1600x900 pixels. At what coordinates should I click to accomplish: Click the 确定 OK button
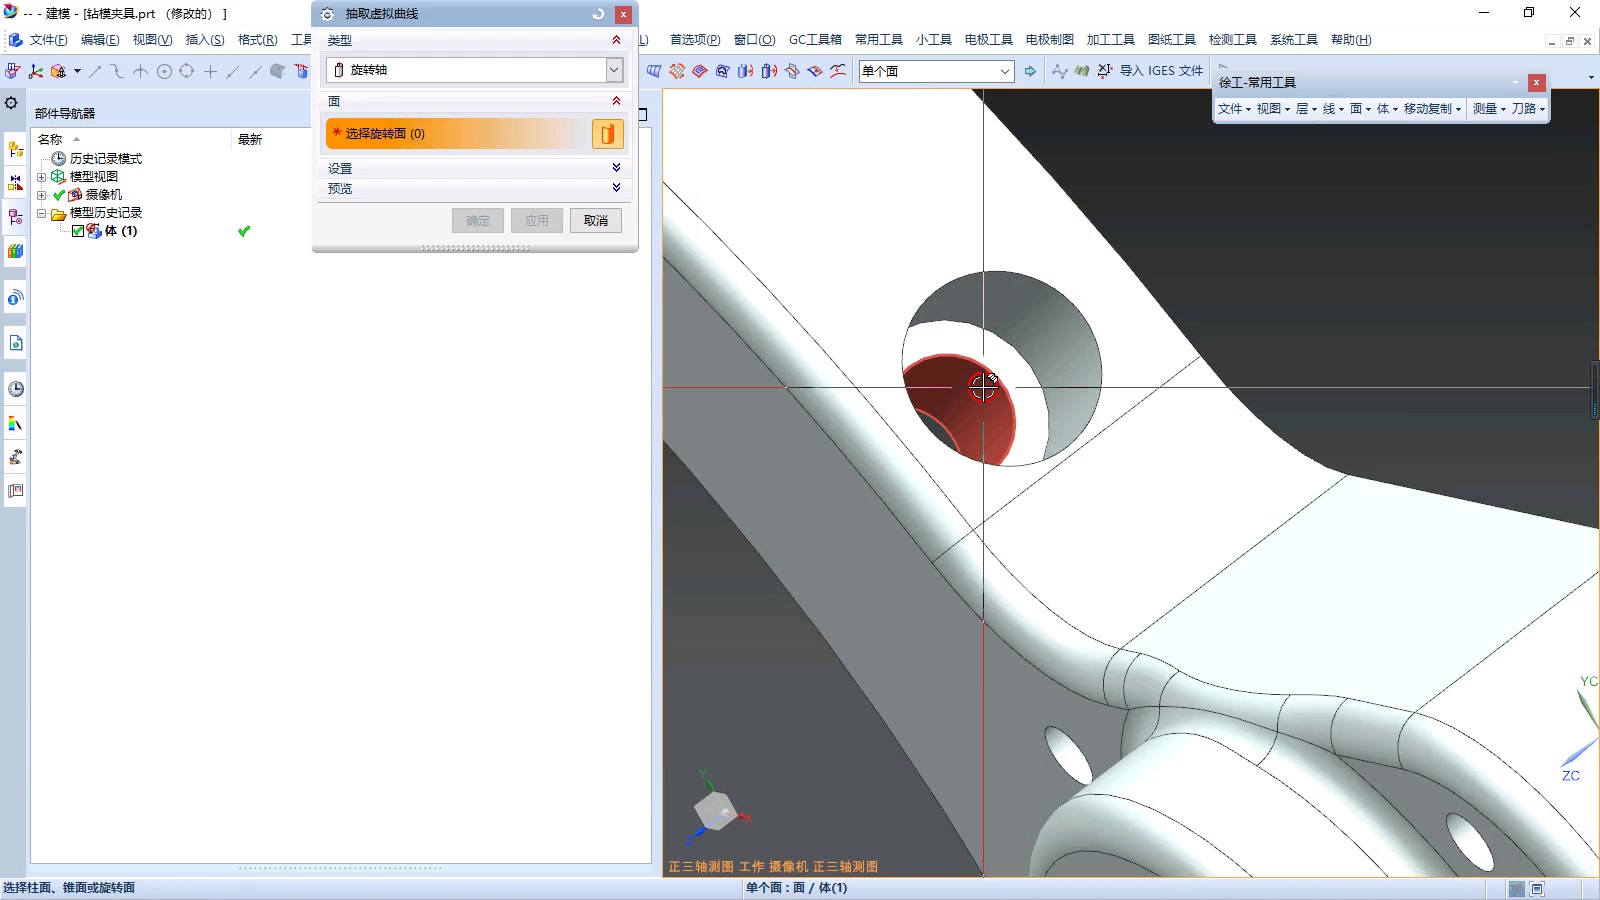[478, 221]
